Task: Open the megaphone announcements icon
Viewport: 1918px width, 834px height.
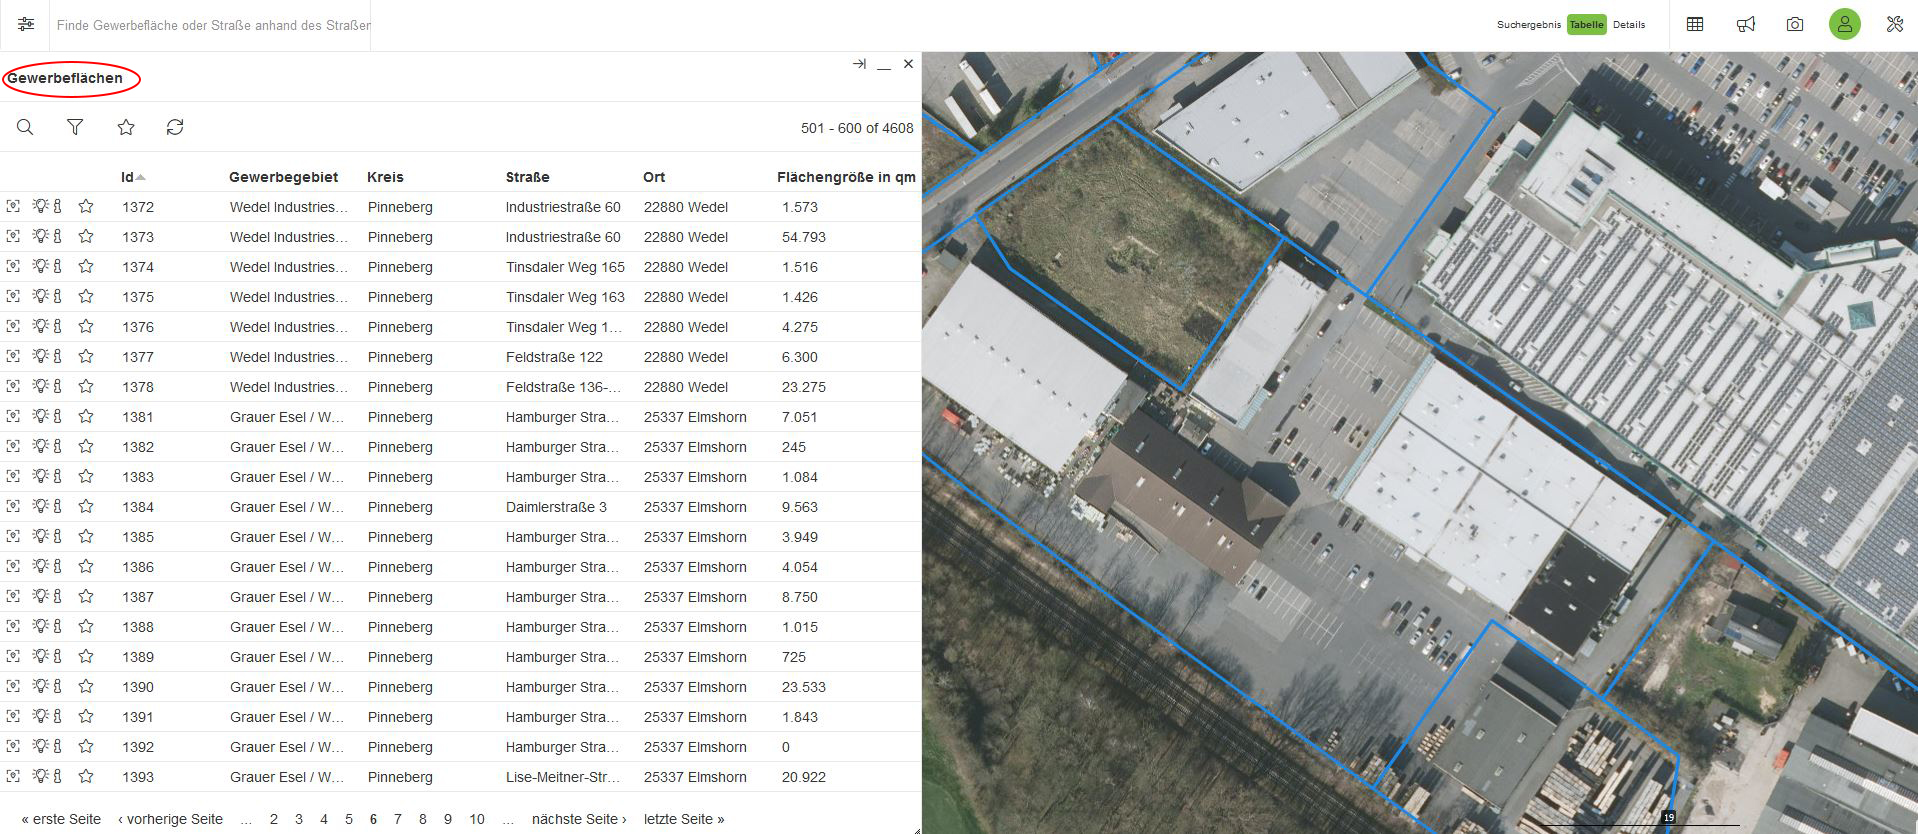Action: [1746, 25]
